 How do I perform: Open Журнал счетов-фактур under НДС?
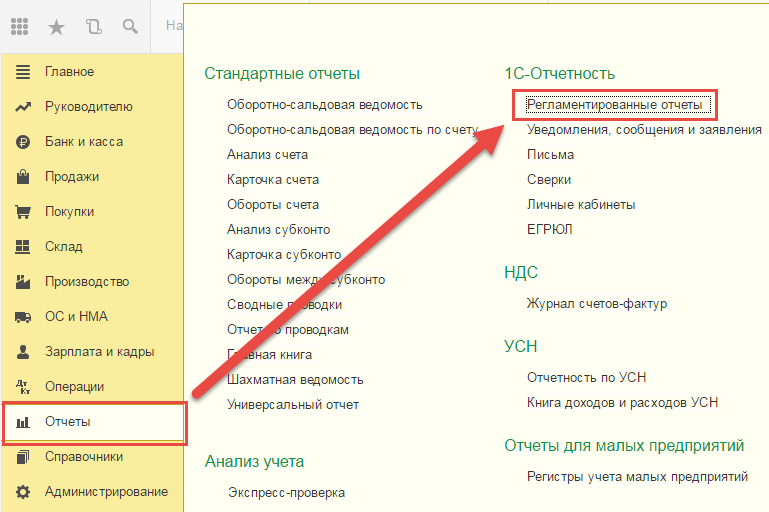point(596,303)
